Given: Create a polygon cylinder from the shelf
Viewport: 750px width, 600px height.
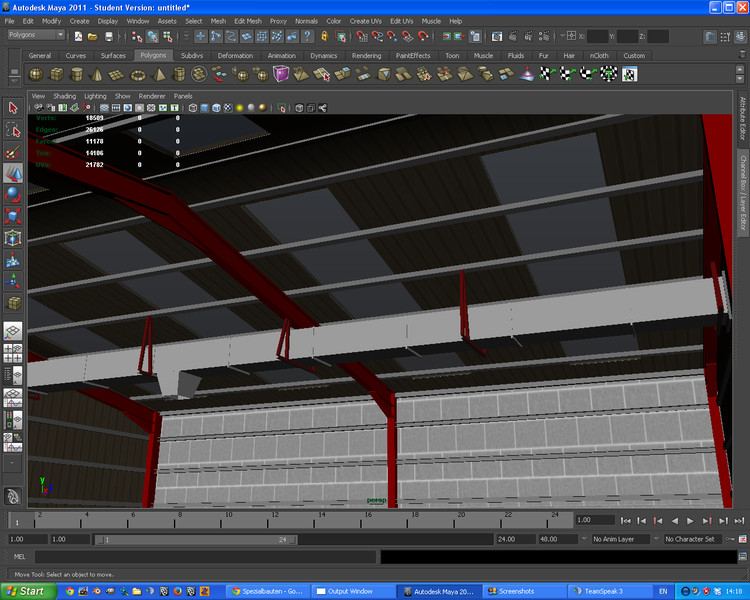Looking at the screenshot, I should click(x=77, y=74).
